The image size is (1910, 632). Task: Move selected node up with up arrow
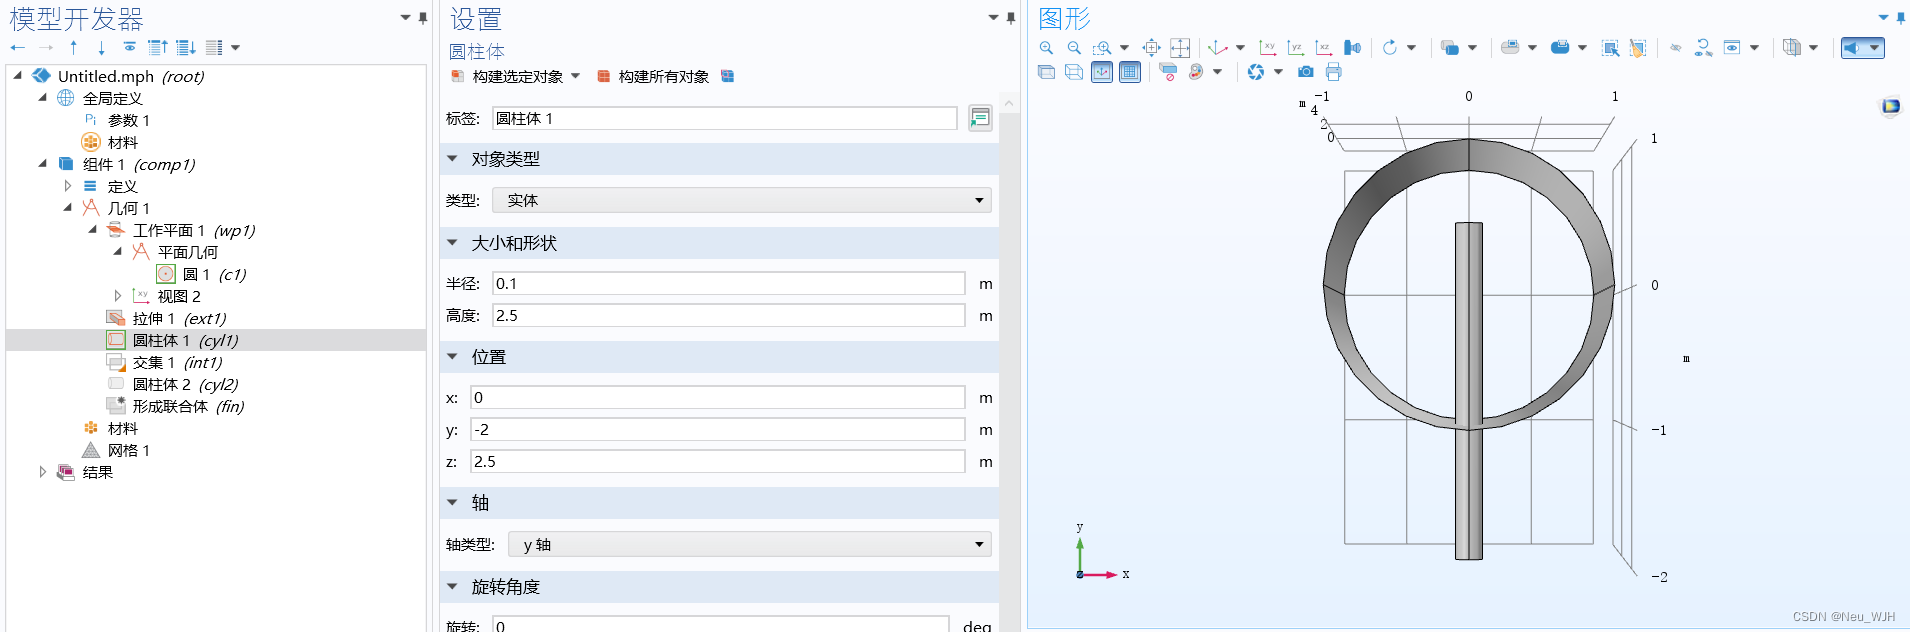point(73,47)
